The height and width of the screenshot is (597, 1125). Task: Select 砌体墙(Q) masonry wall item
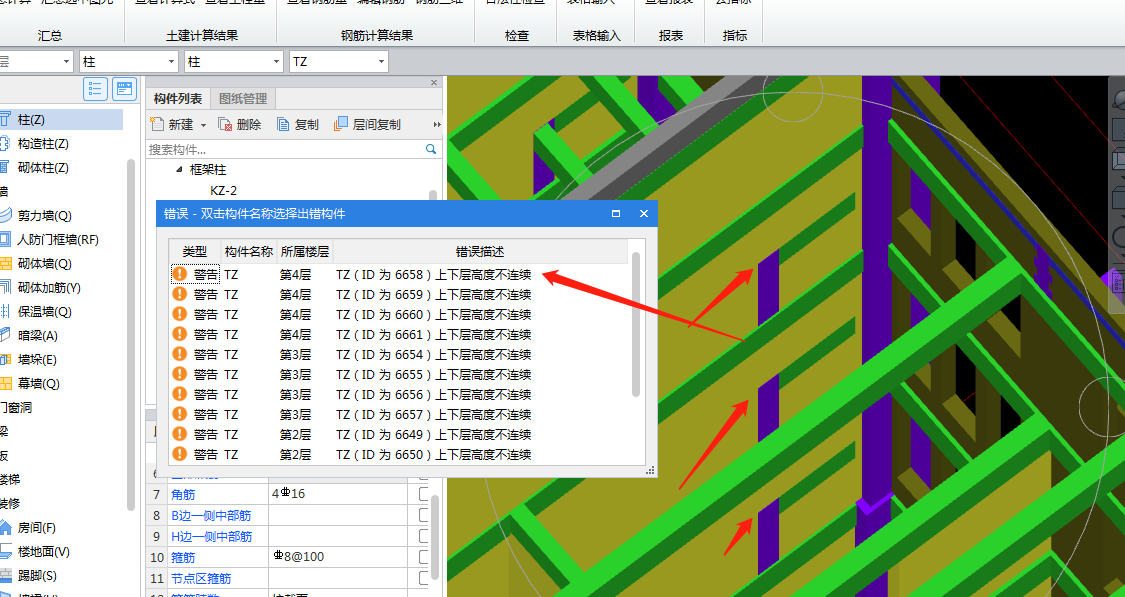44,263
